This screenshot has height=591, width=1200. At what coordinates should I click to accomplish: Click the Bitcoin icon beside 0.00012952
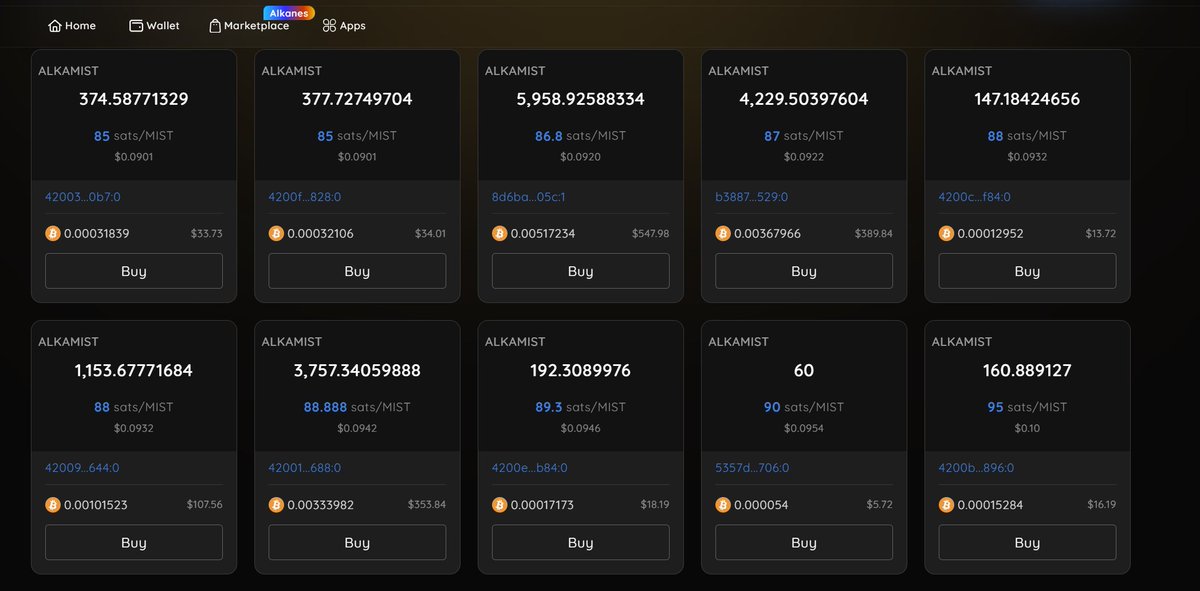pyautogui.click(x=946, y=233)
